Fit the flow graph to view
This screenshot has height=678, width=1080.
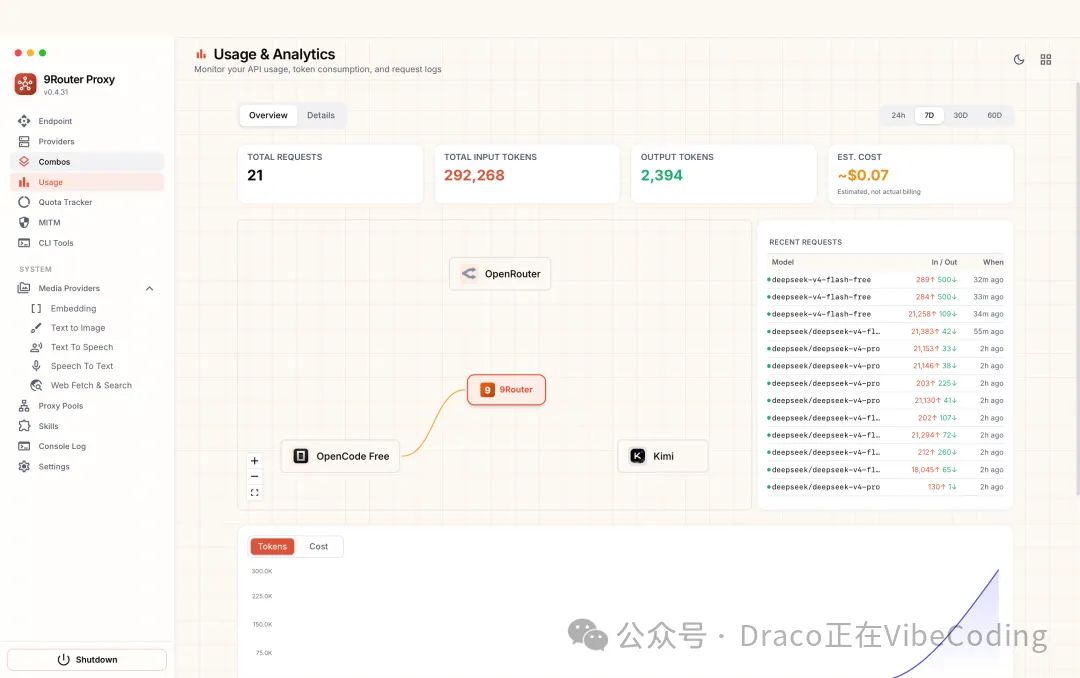tap(255, 493)
